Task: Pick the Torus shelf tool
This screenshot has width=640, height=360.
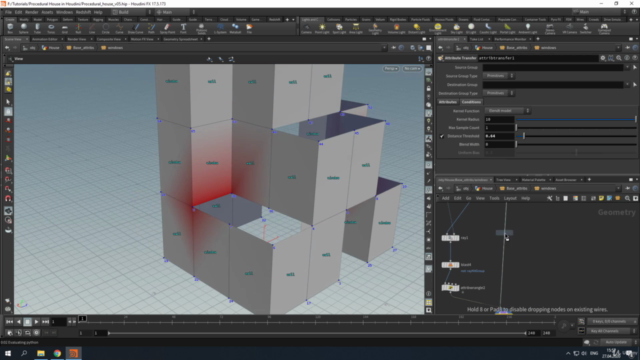Action: click(x=51, y=28)
